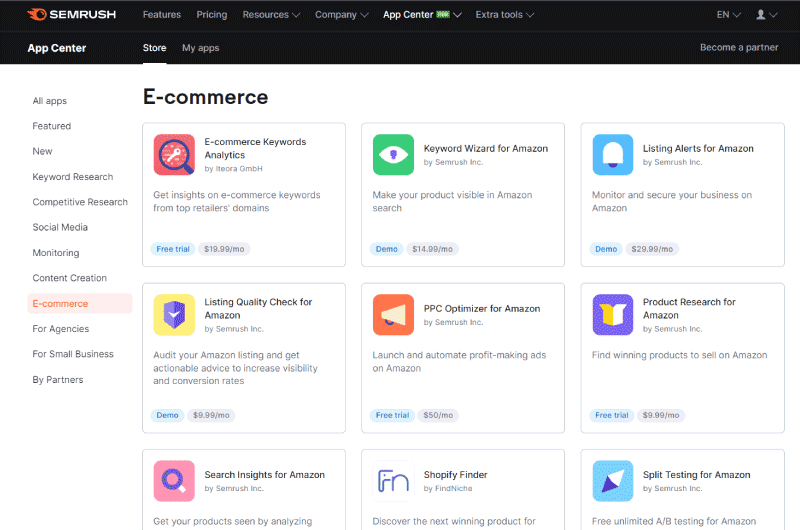Click the $9.99/mo price on Product Research

point(661,415)
